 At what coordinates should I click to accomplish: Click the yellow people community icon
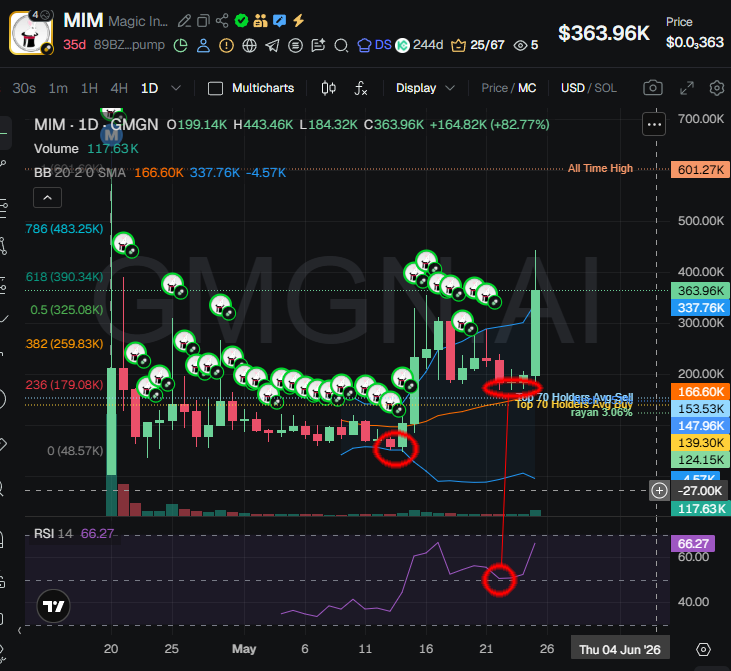[261, 21]
